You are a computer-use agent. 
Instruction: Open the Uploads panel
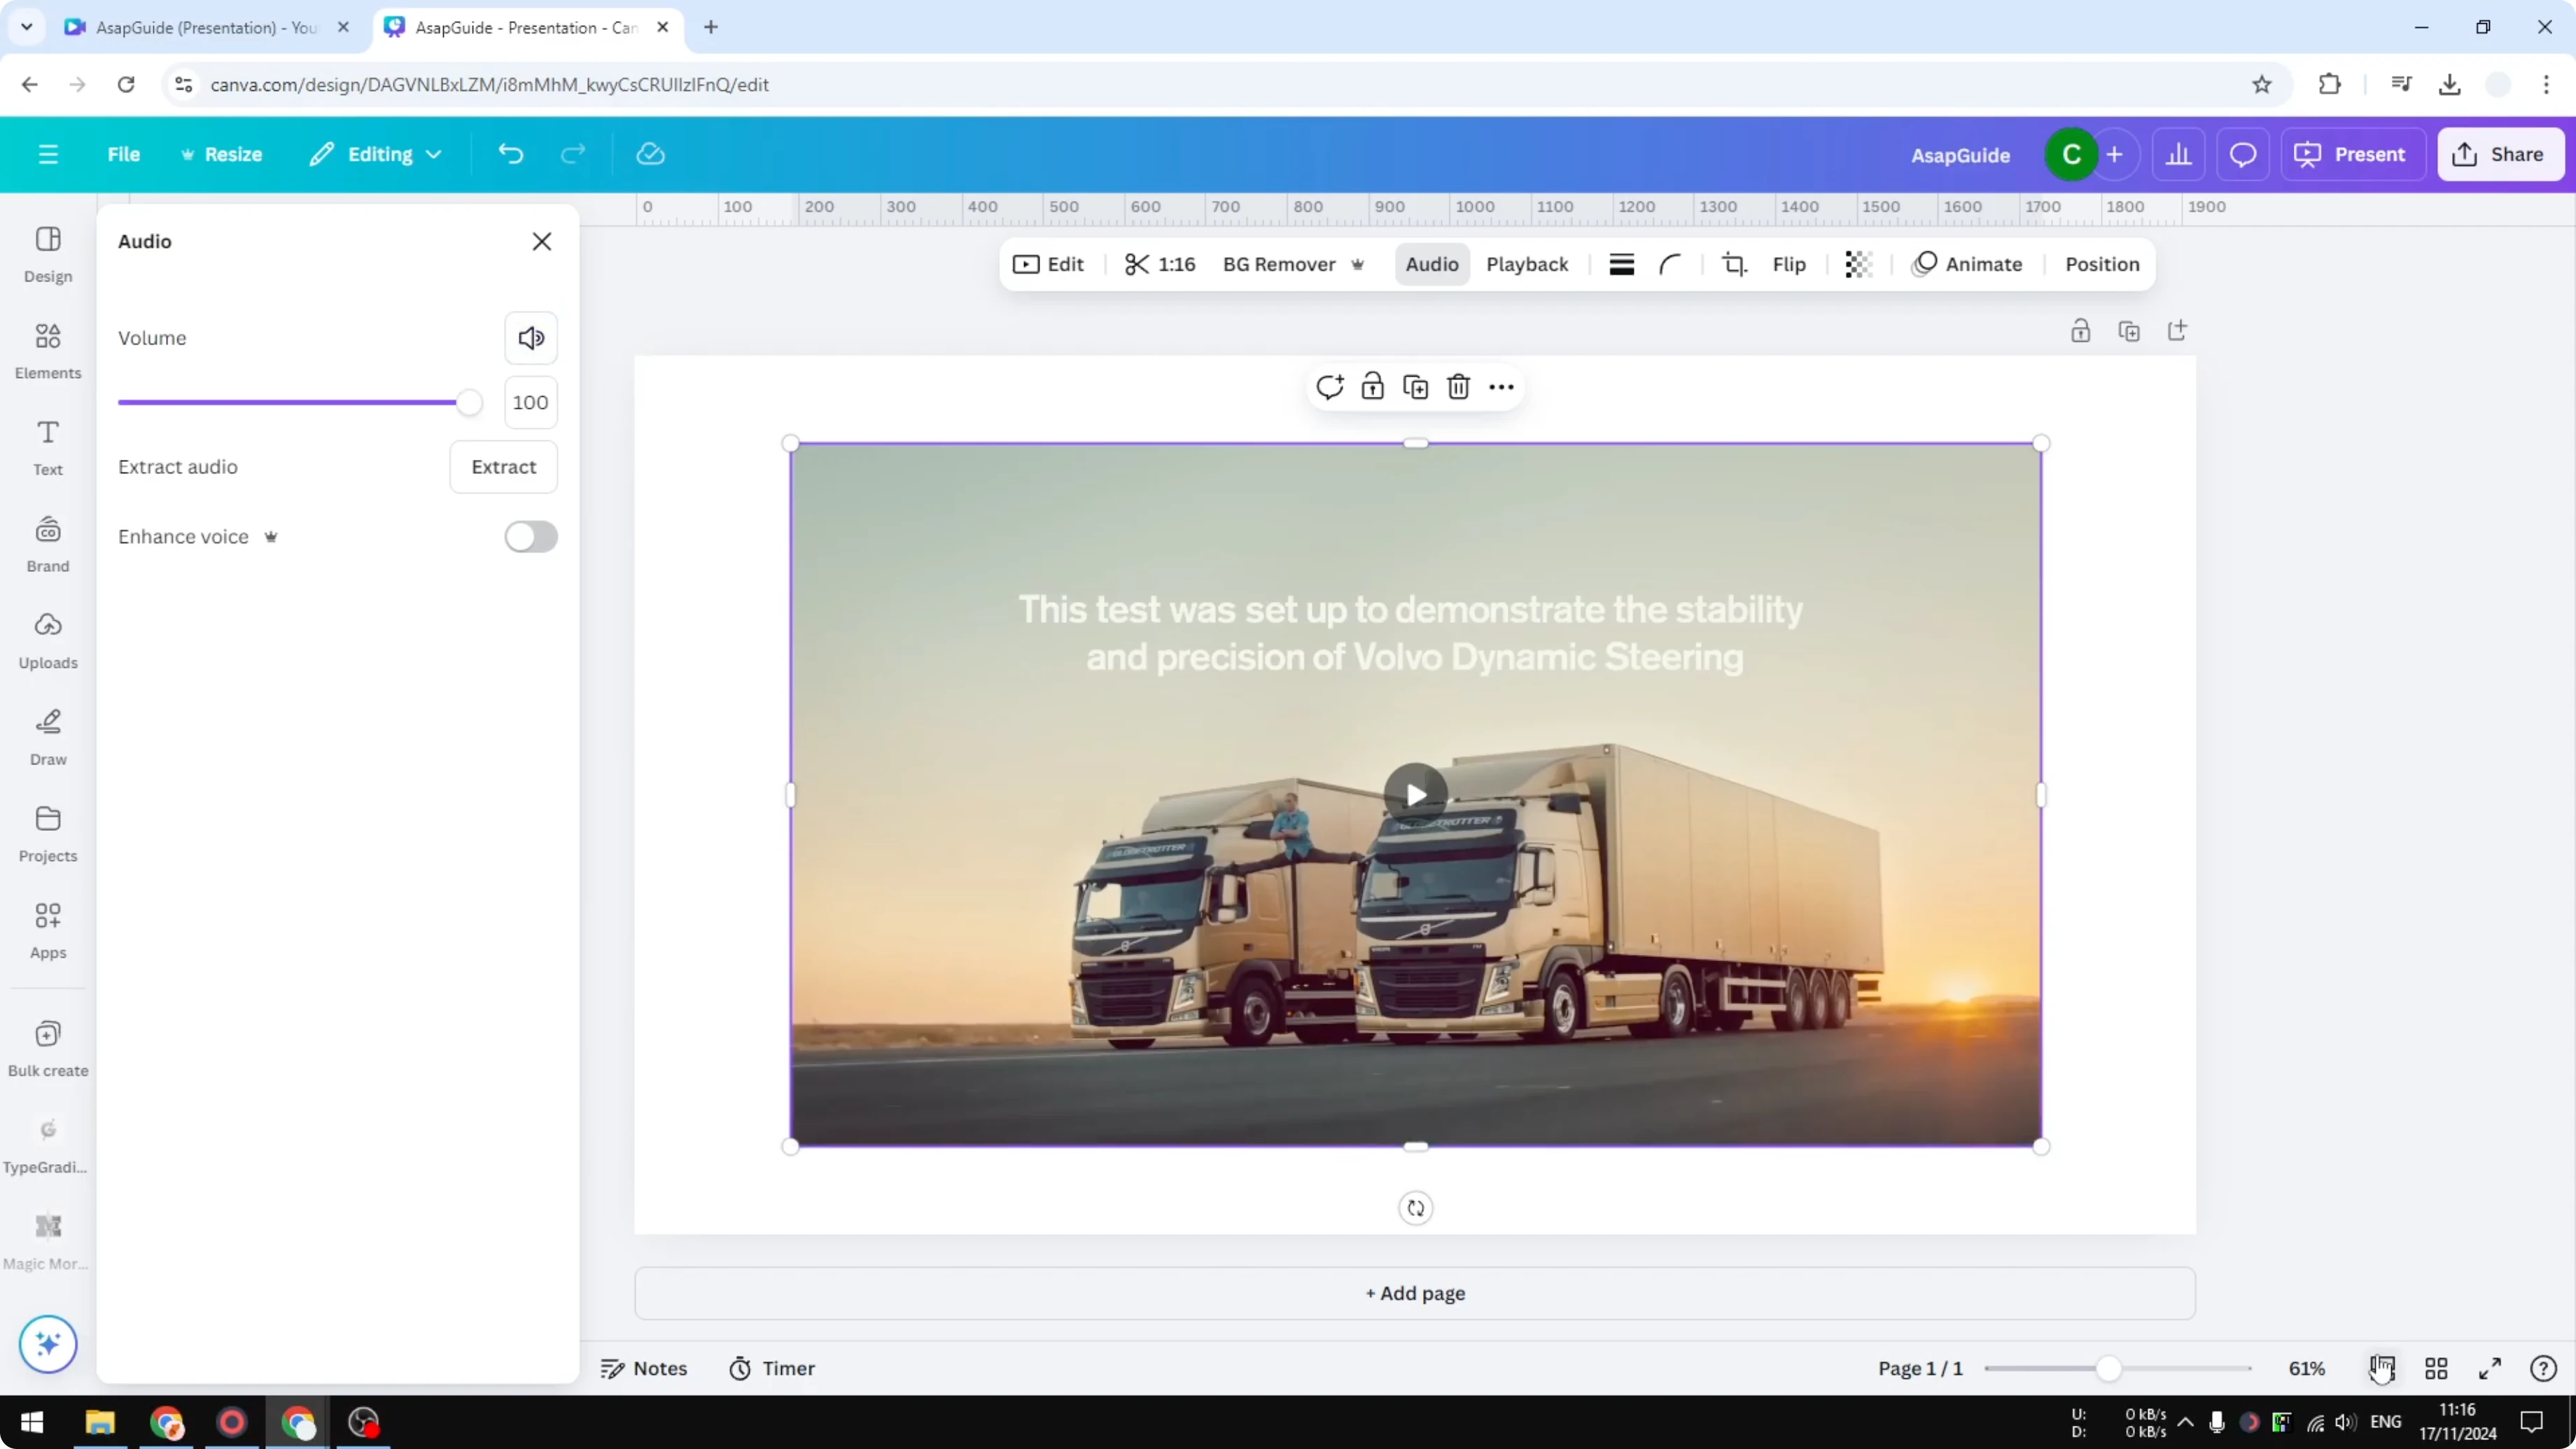point(47,640)
